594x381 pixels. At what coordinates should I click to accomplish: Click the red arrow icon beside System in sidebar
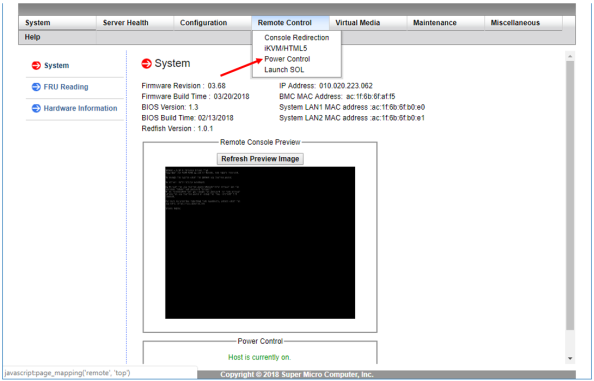click(36, 66)
